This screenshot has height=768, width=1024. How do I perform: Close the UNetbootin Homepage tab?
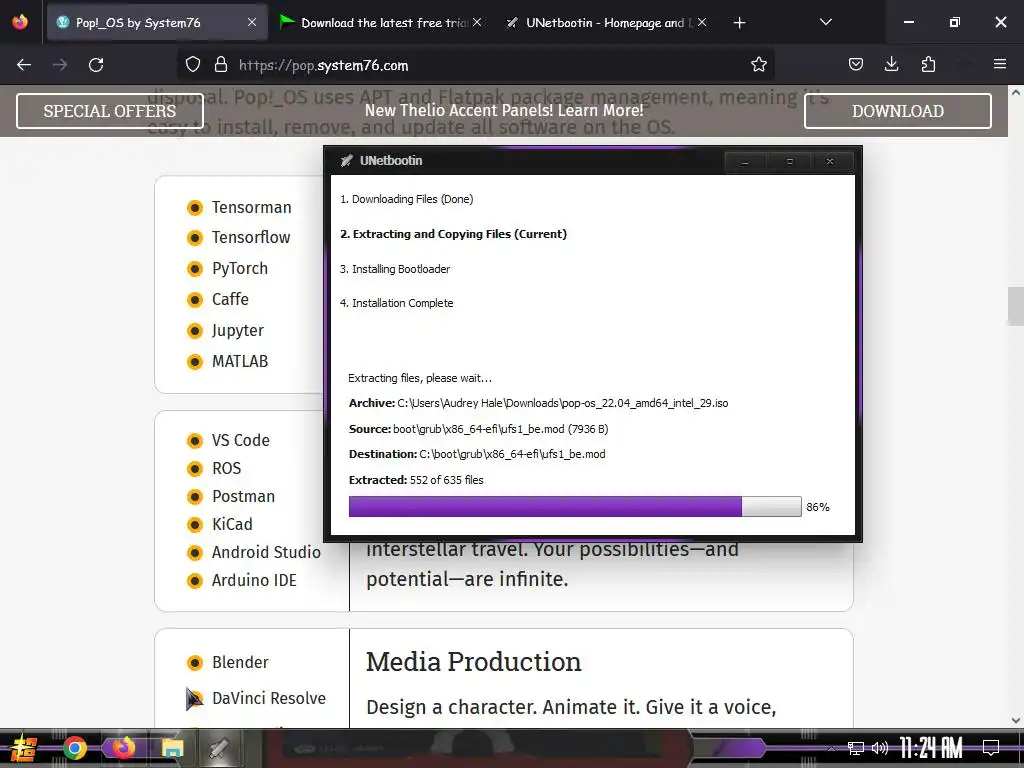701,23
